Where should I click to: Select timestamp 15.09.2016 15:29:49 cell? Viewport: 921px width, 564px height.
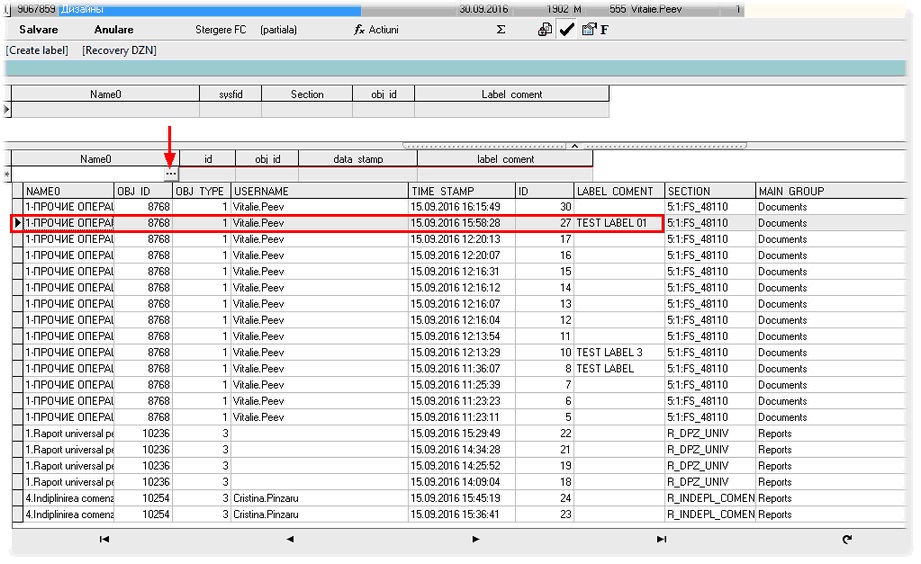click(462, 433)
